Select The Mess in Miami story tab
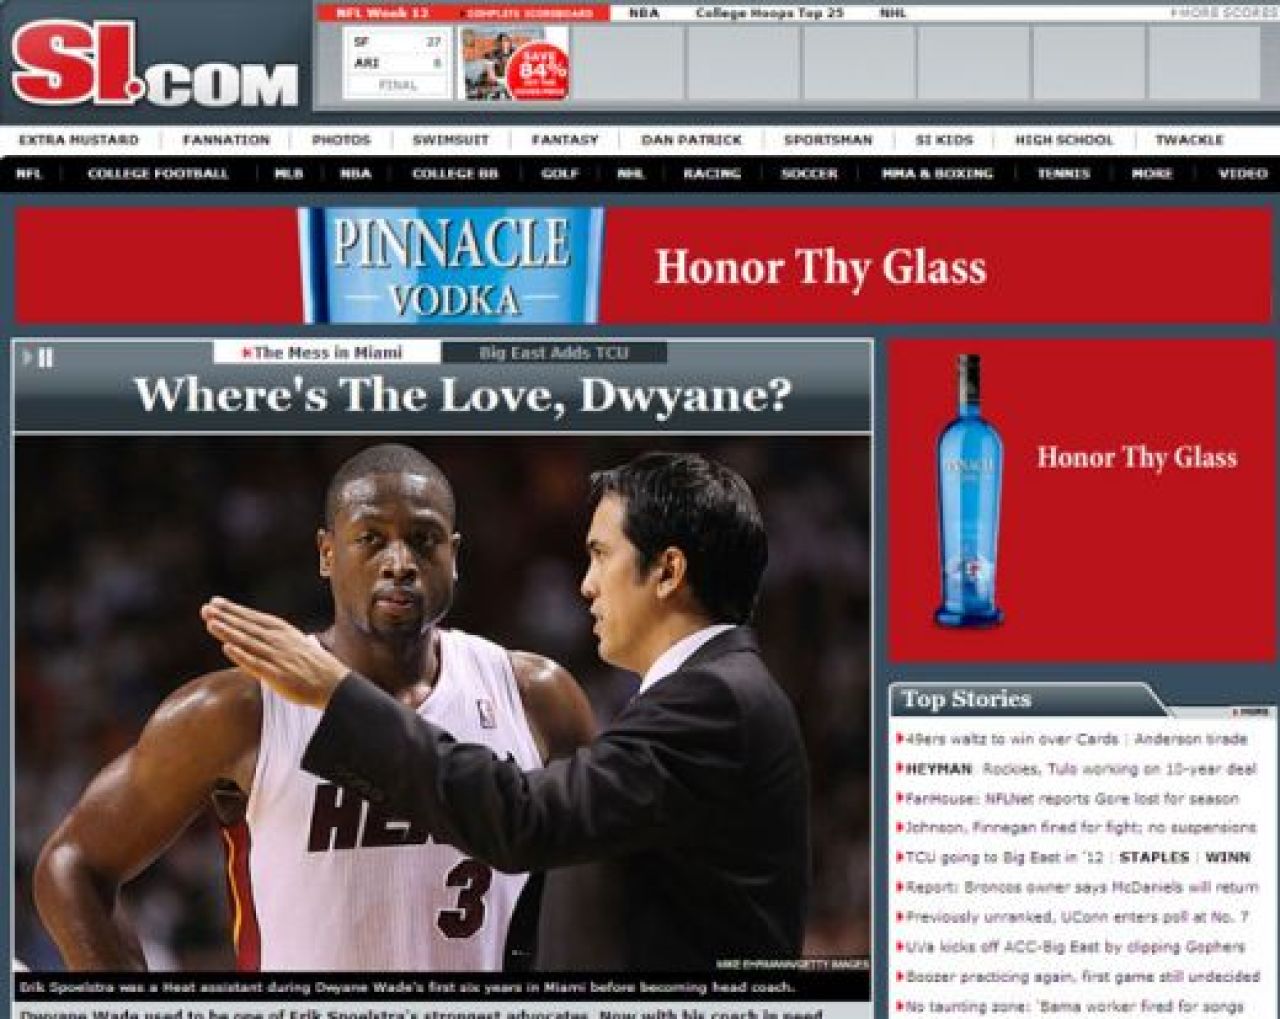 [x=327, y=352]
